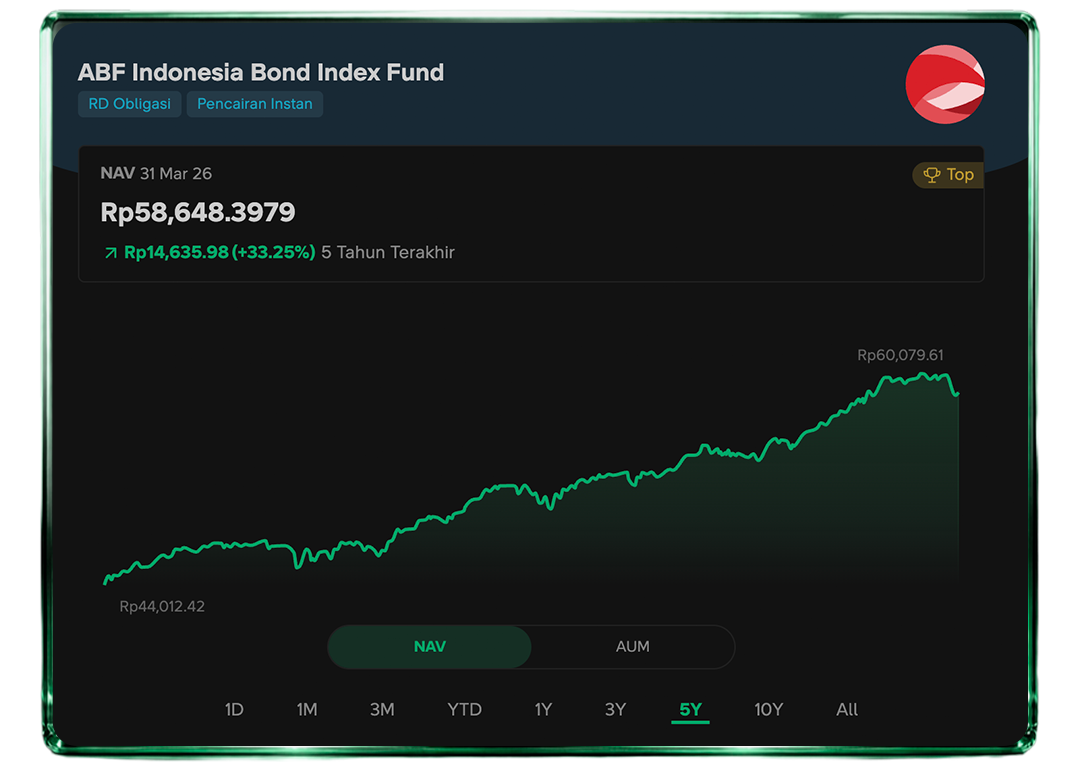Screen dimensions: 1080x771
Task: Click the NAV value Rp58,648.3979
Action: point(198,212)
